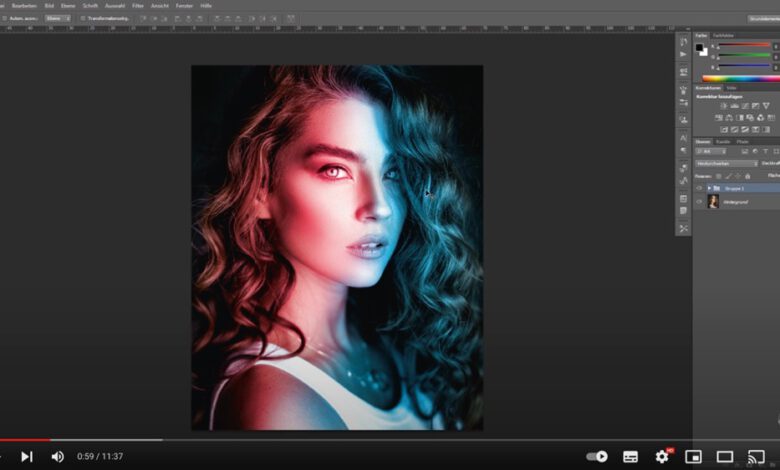
Task: Open the Tool Presets crossed-tools icon
Action: click(683, 229)
